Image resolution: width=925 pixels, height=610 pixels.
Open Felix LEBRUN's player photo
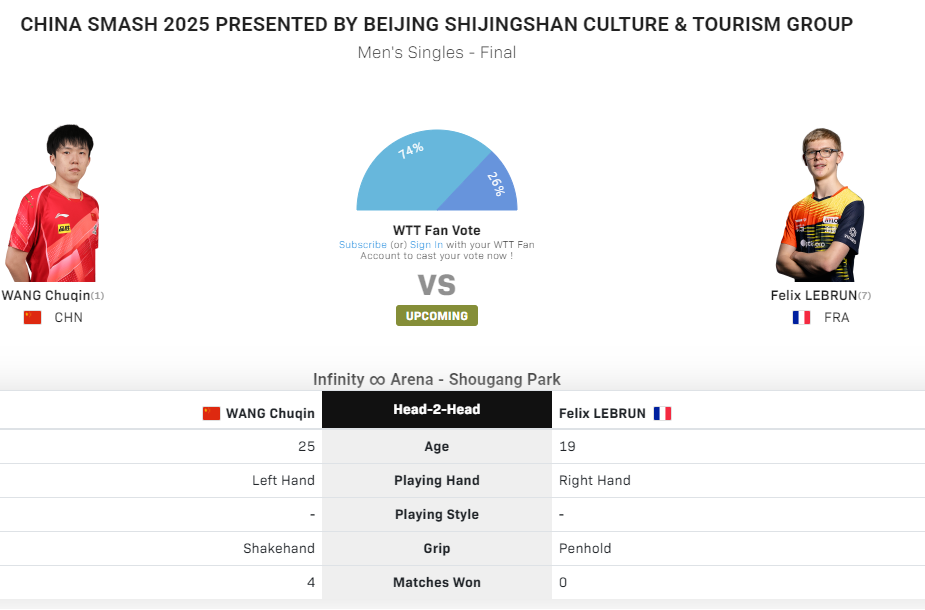point(819,204)
